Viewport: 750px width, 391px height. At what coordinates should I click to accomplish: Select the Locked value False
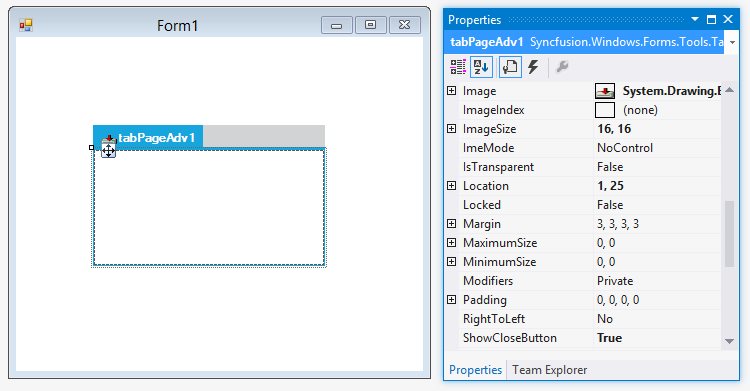(610, 205)
